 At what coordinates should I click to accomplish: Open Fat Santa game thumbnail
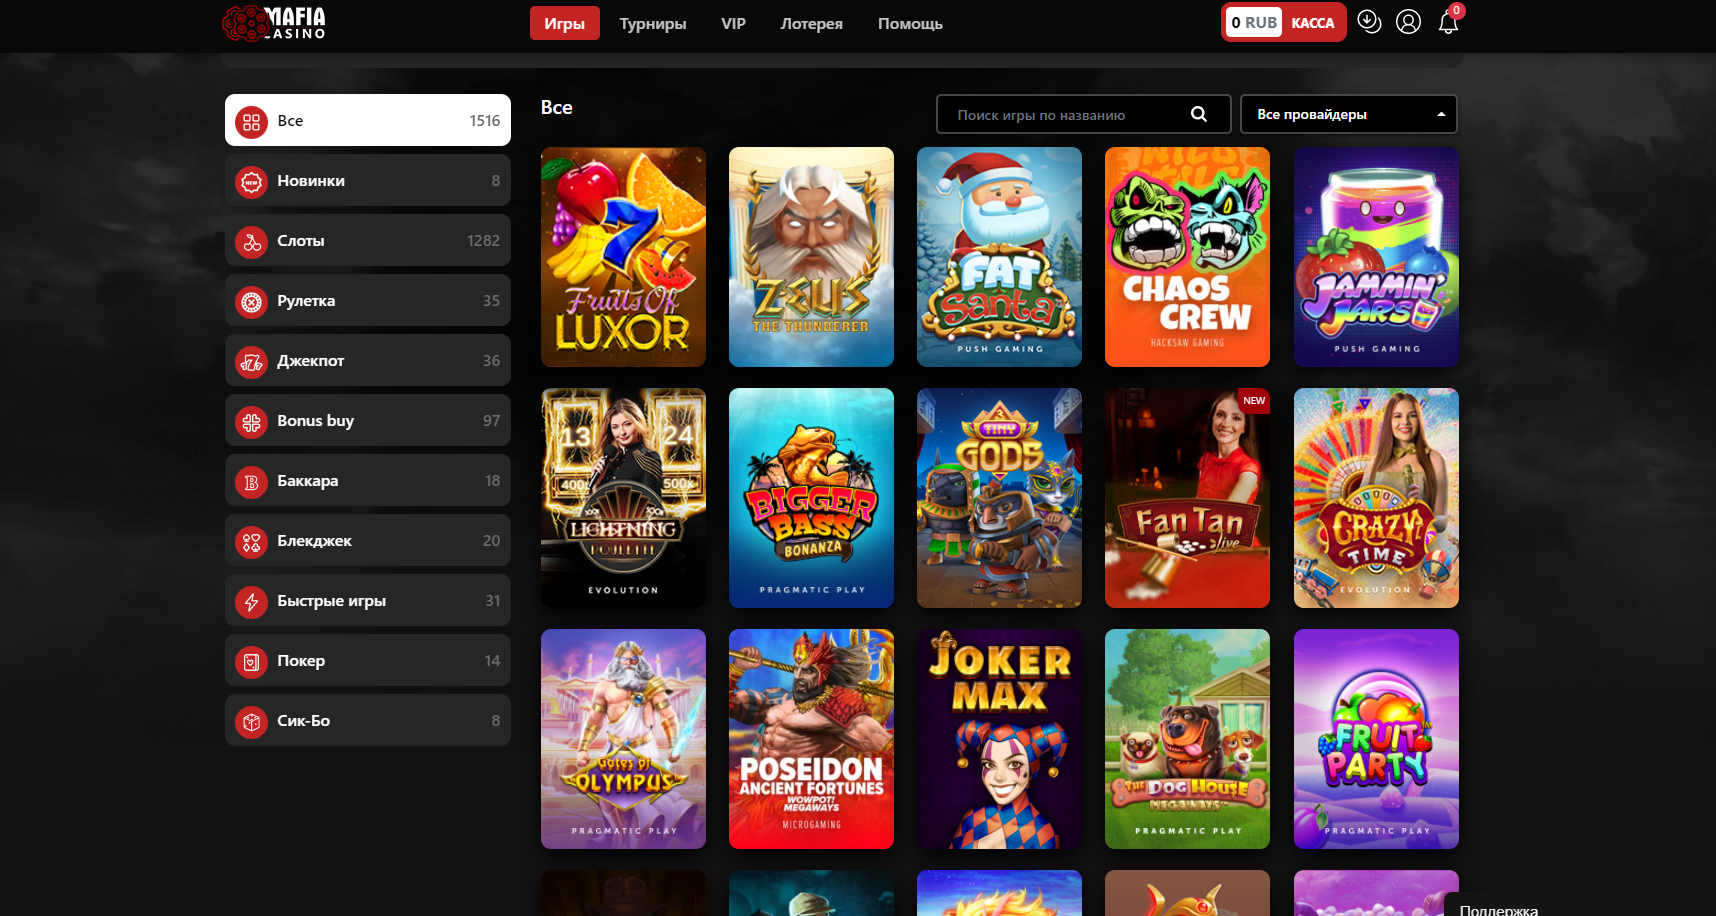click(x=999, y=257)
